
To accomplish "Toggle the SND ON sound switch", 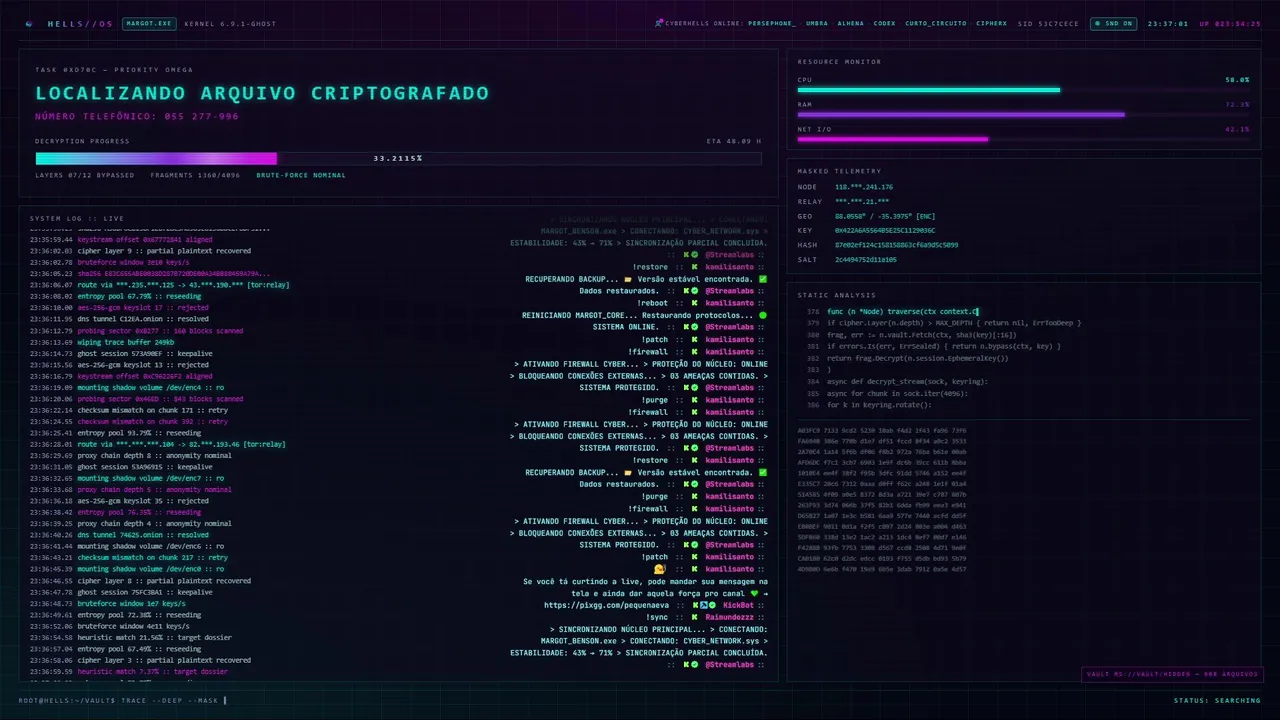I will click(1113, 23).
